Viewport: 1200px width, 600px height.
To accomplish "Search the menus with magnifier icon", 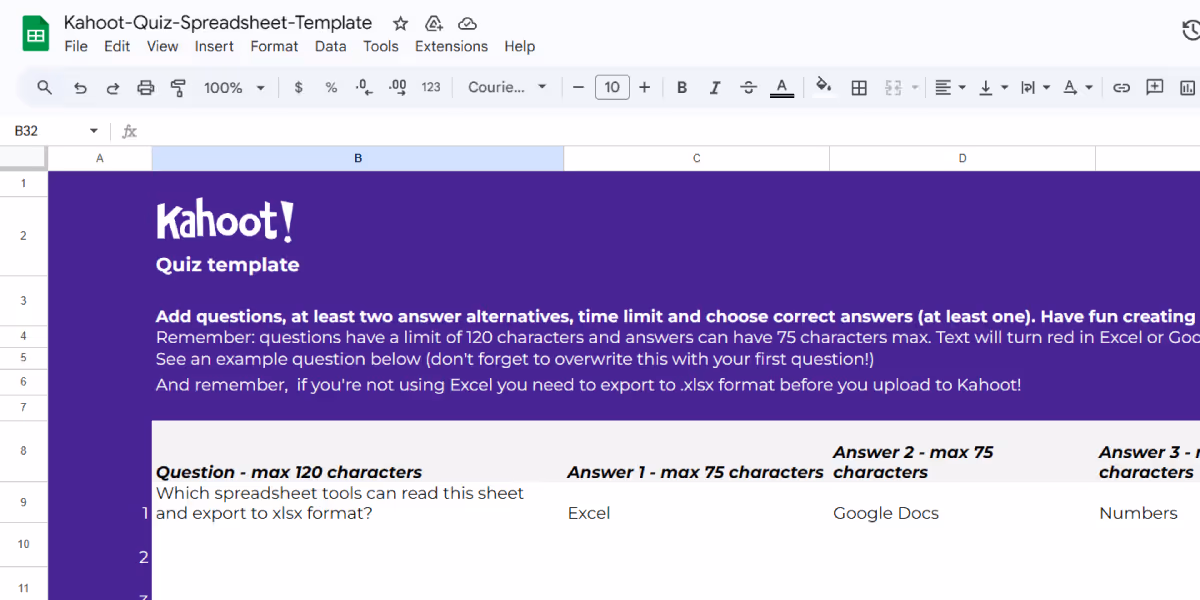I will (45, 87).
